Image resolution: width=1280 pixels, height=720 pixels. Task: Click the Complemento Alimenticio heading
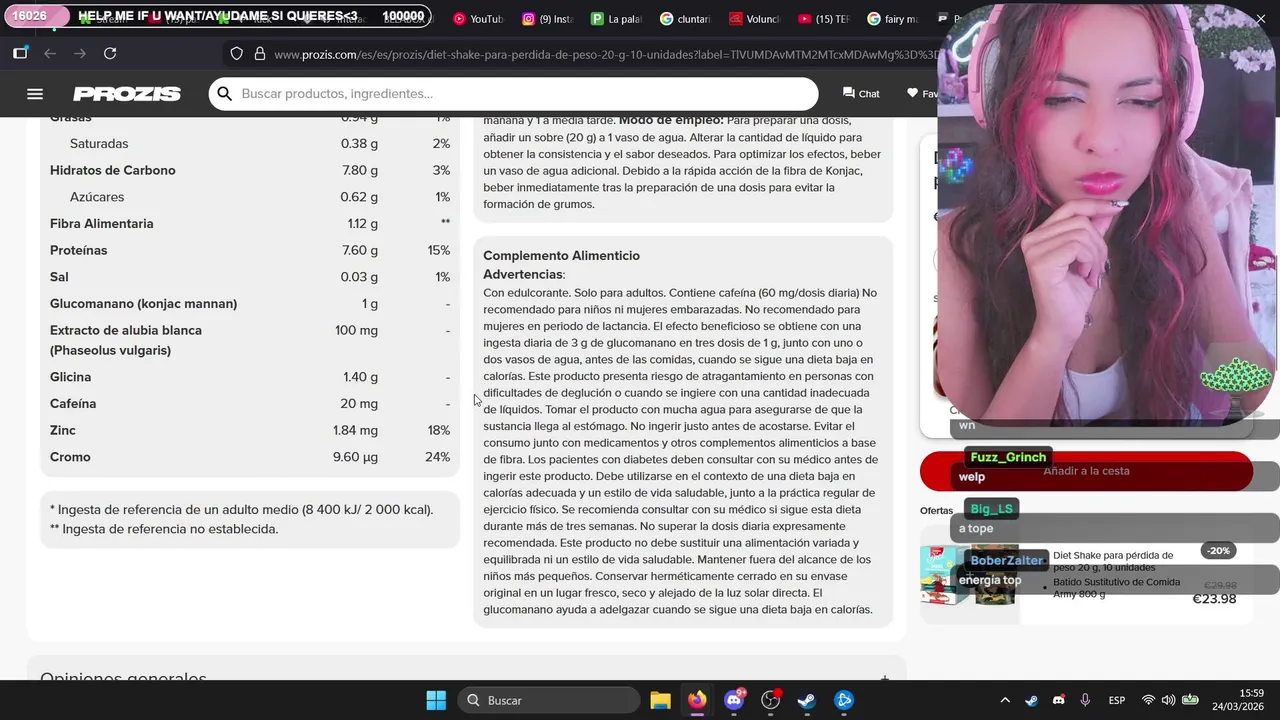(561, 256)
